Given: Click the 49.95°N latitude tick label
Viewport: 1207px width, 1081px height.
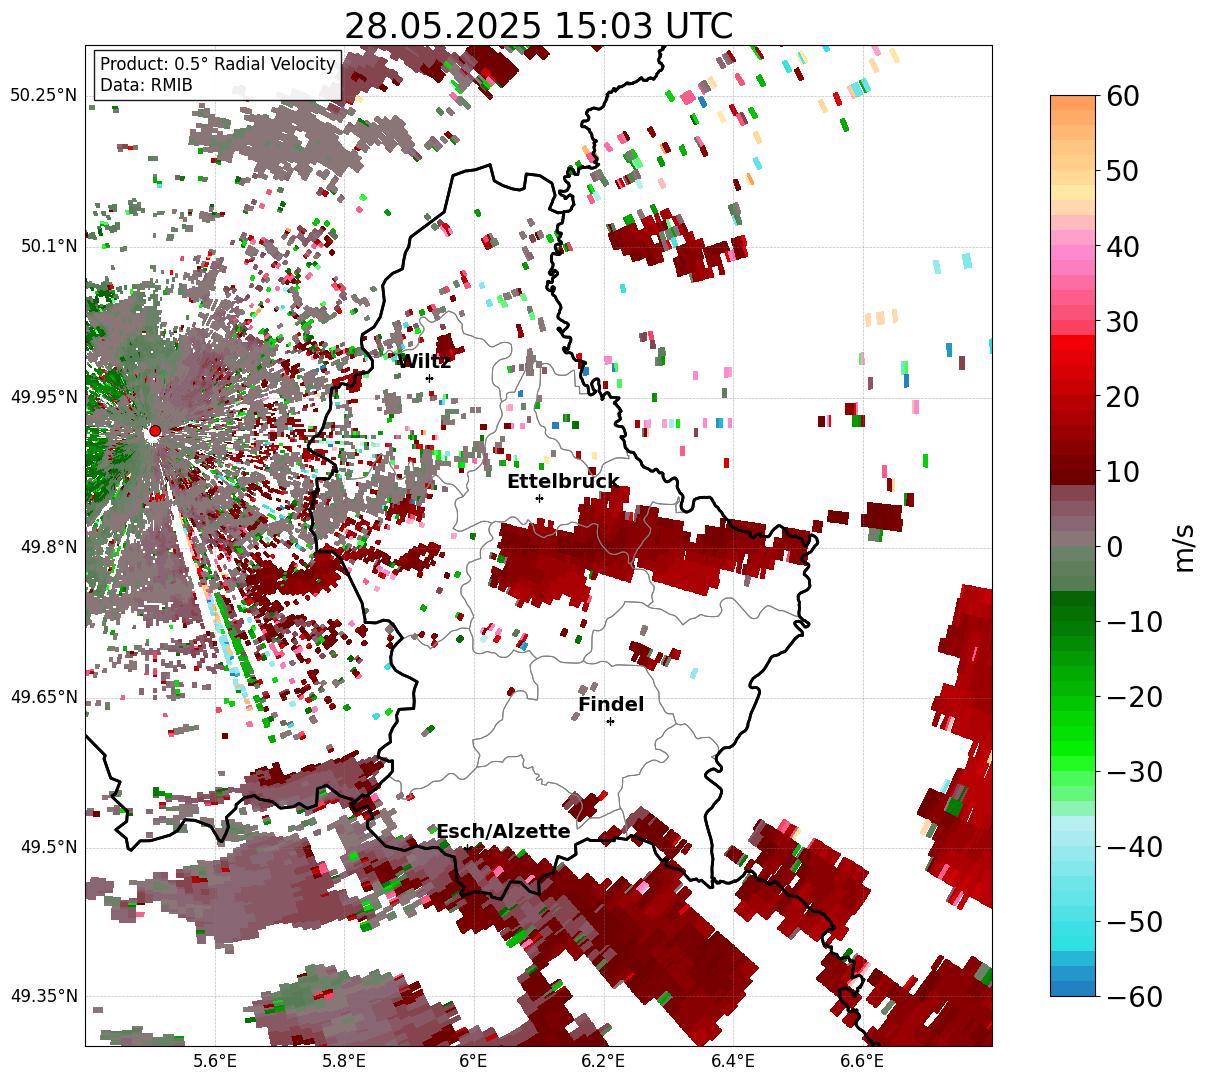Looking at the screenshot, I should coord(43,397).
